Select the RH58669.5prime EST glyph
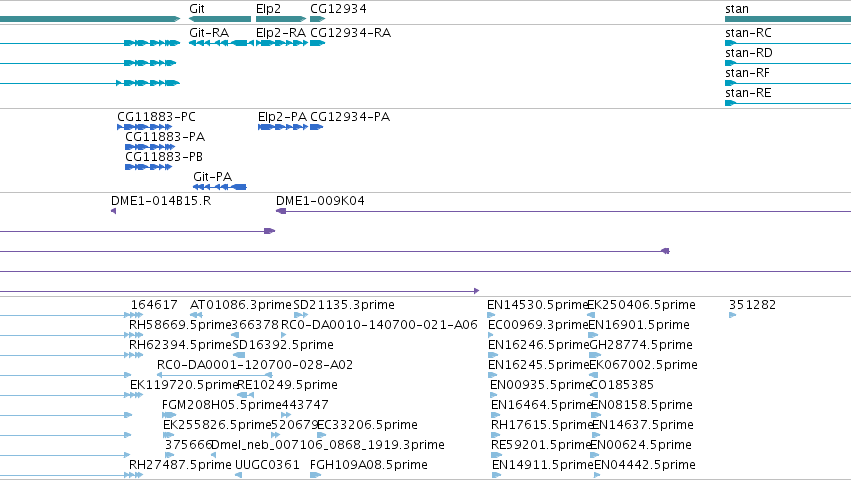This screenshot has height=480, width=851. pos(134,335)
